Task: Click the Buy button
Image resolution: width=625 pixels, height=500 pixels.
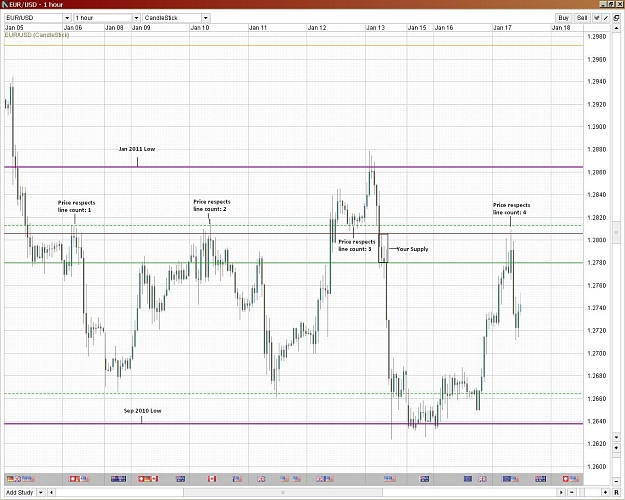Action: [x=564, y=18]
